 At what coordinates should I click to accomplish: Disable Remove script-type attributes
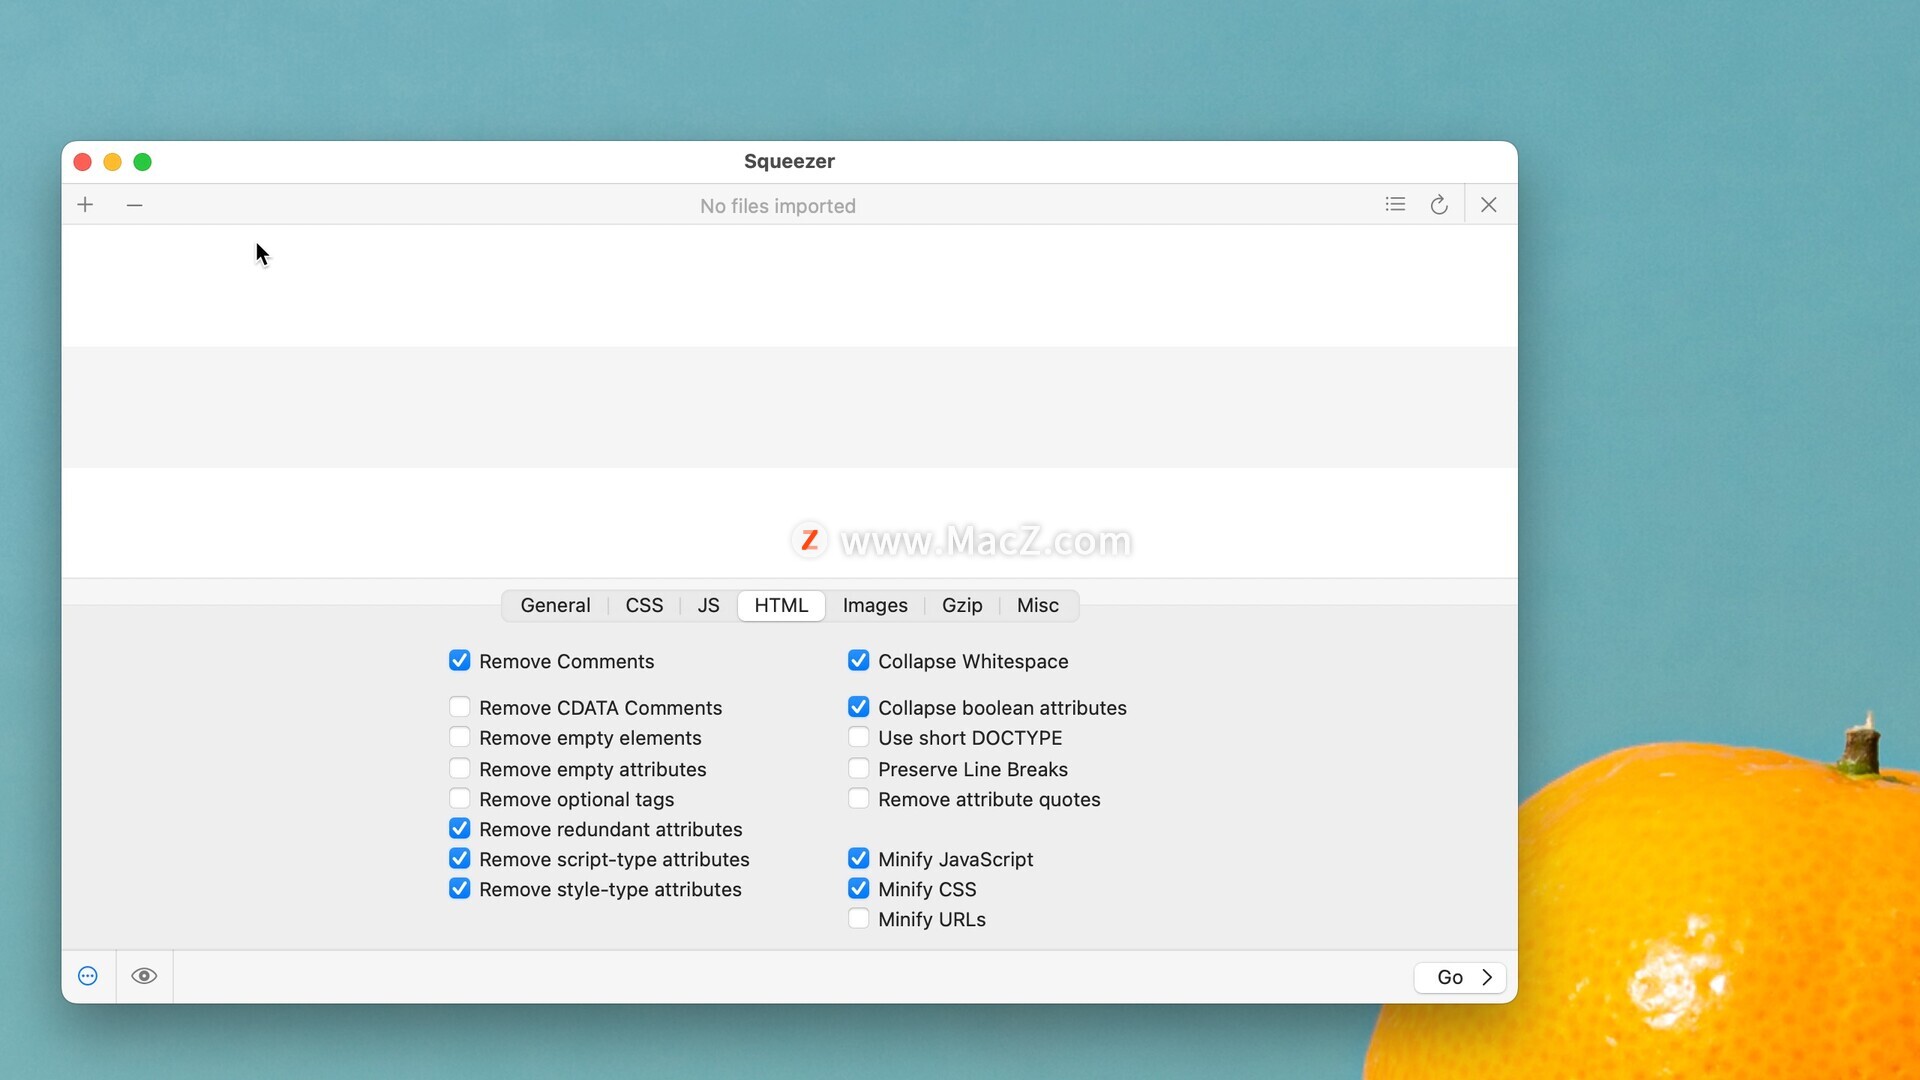point(459,858)
